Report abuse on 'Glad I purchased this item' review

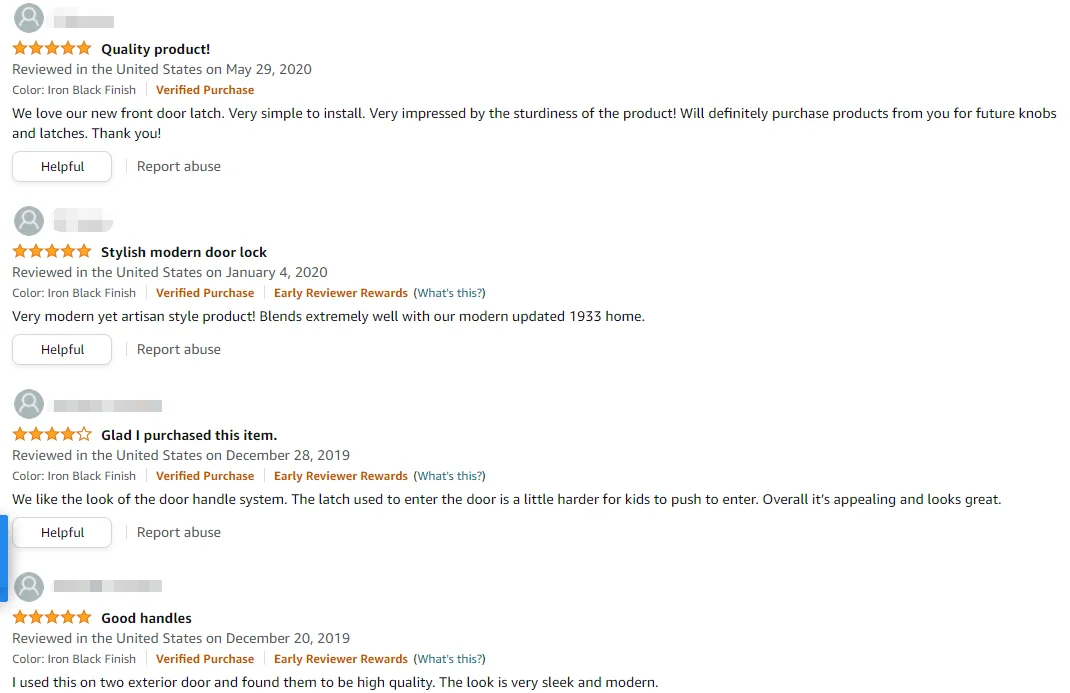pos(179,532)
